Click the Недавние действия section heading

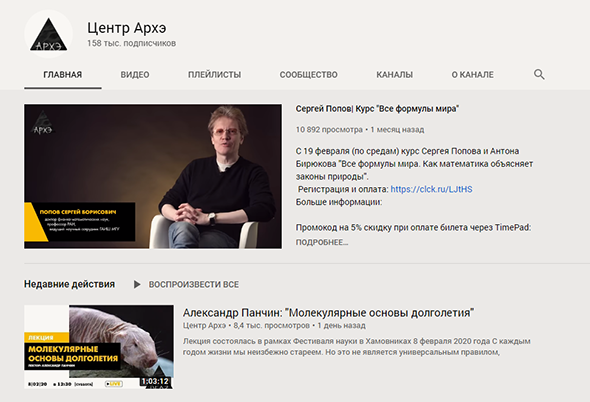point(70,284)
